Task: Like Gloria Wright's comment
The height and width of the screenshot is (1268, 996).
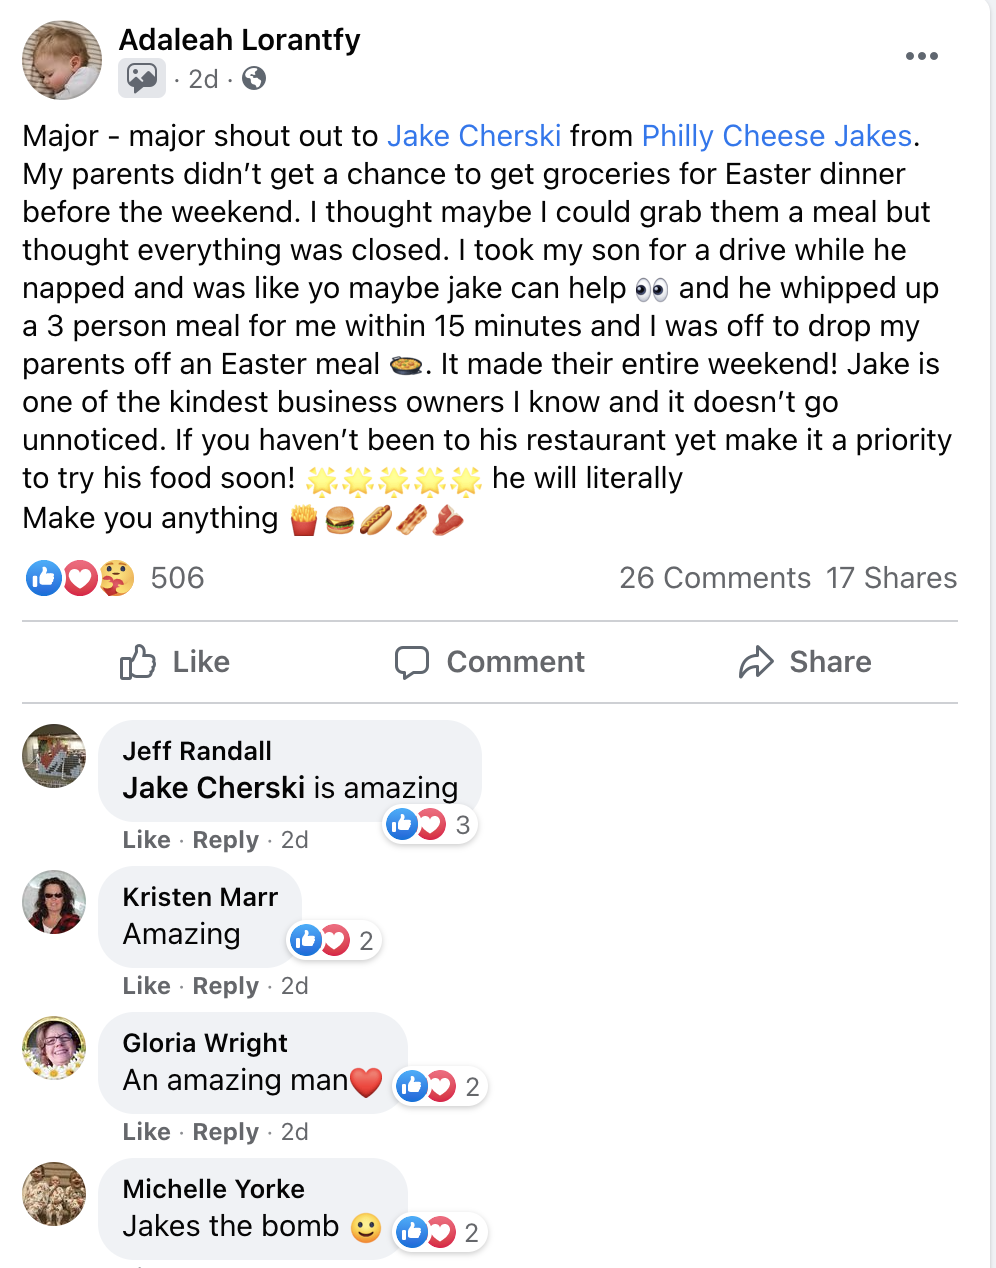Action: (x=146, y=1132)
